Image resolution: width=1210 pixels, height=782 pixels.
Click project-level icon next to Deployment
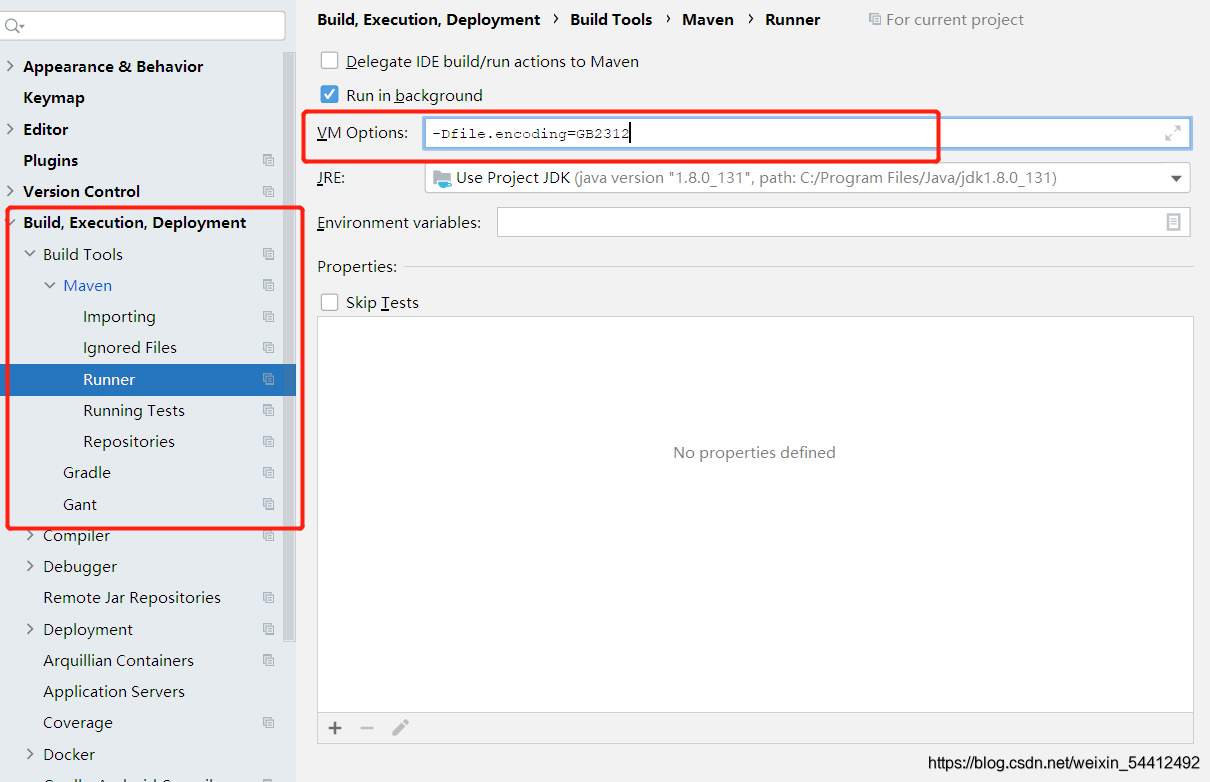[268, 629]
